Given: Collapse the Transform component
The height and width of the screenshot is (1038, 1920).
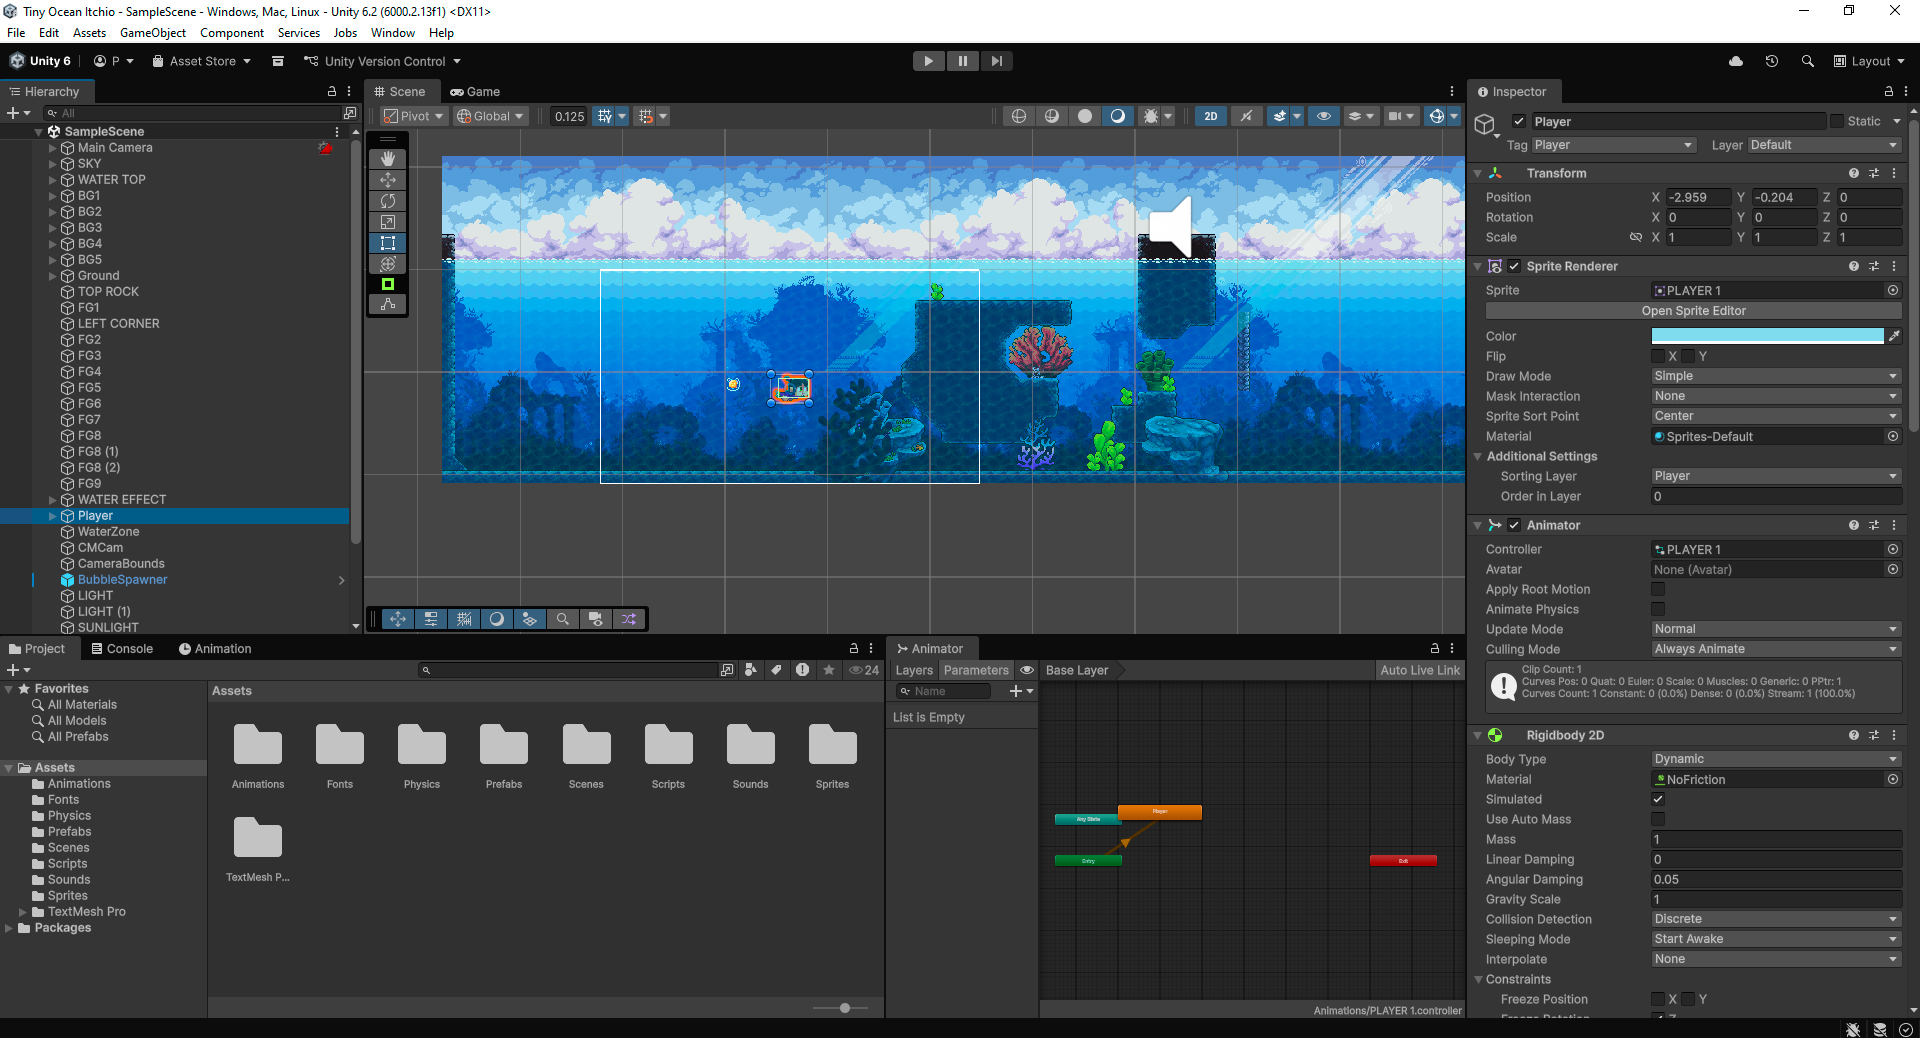Looking at the screenshot, I should click(x=1478, y=174).
